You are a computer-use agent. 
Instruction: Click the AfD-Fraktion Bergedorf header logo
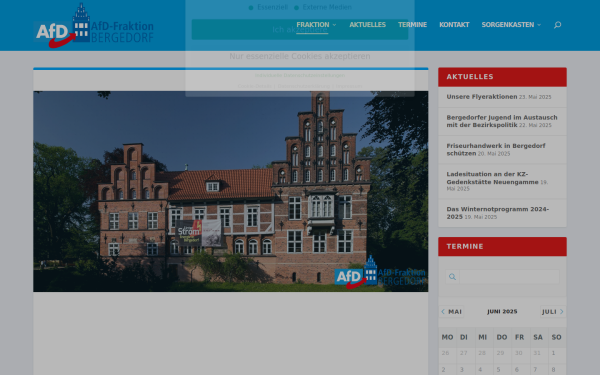(x=95, y=26)
